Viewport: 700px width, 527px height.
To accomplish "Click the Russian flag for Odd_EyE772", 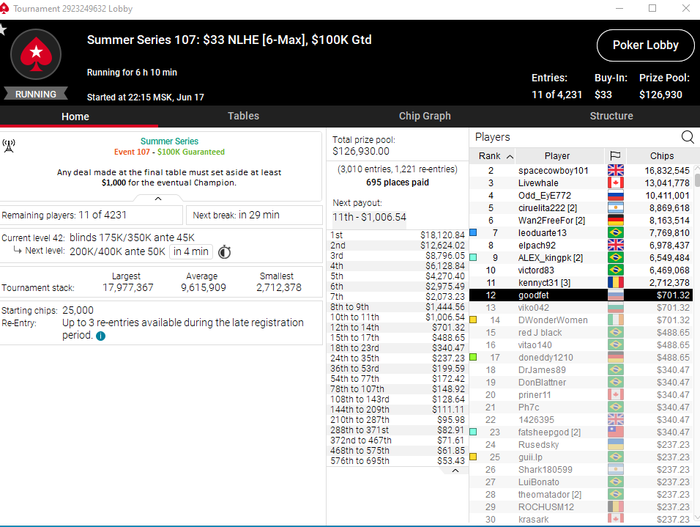I will click(x=616, y=195).
